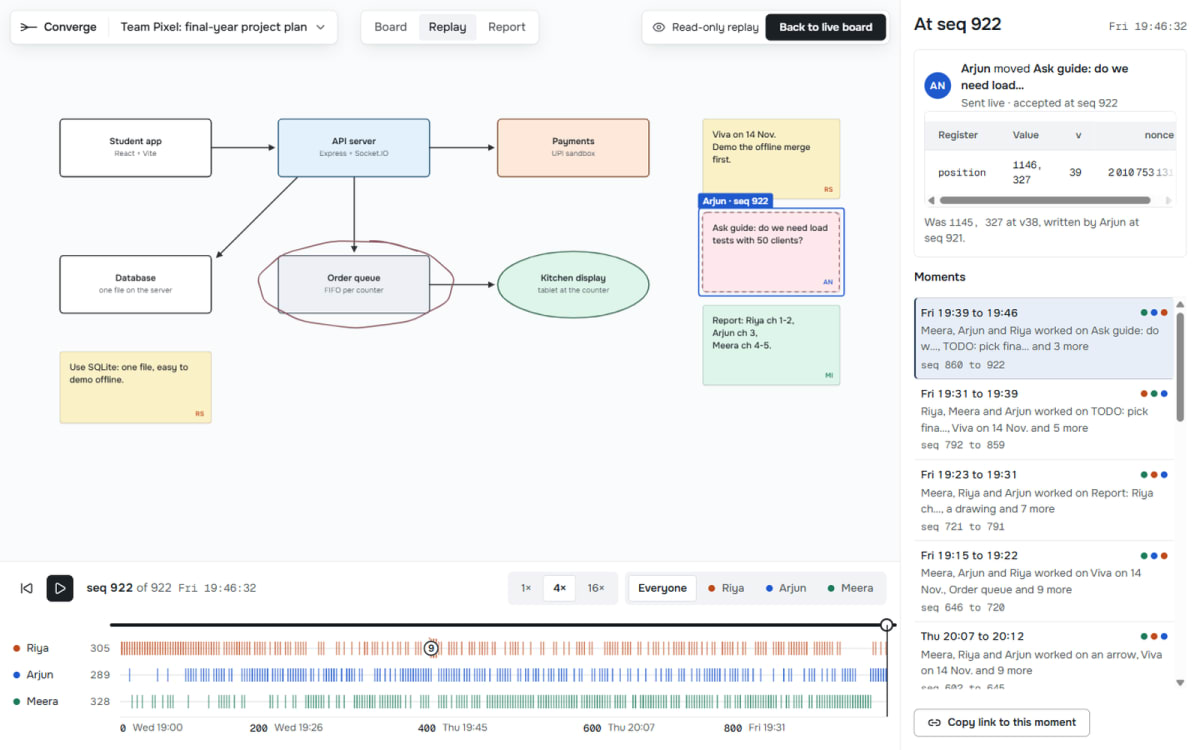Open the Fri 19:23 to 19:31 moment
This screenshot has height=750, width=1200.
pos(1042,500)
